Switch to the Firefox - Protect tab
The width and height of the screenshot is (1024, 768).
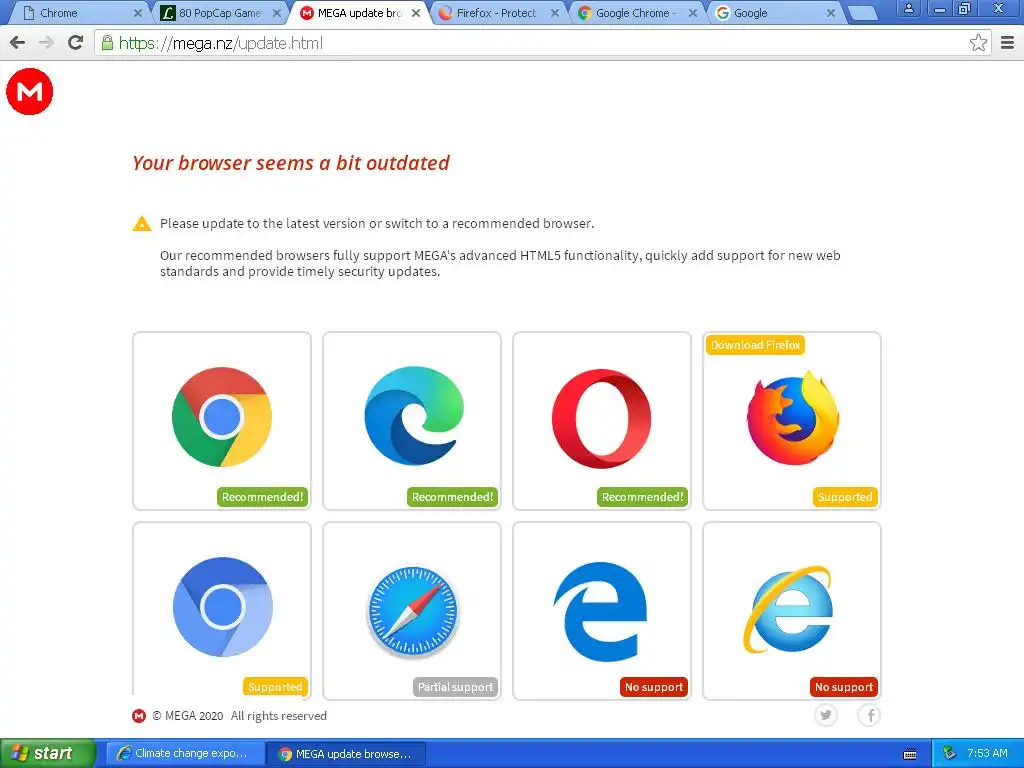[x=496, y=13]
